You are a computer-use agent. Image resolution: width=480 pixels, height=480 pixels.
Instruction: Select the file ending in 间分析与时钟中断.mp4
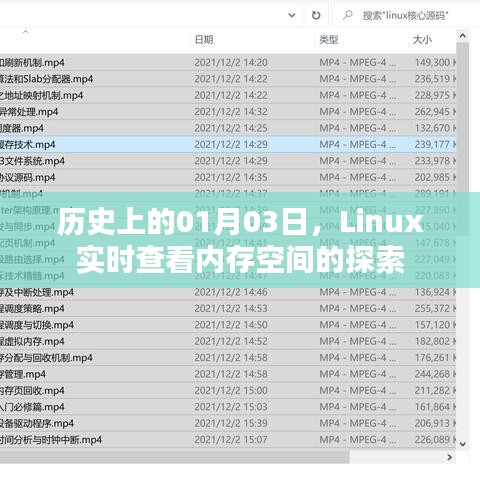tap(51, 440)
